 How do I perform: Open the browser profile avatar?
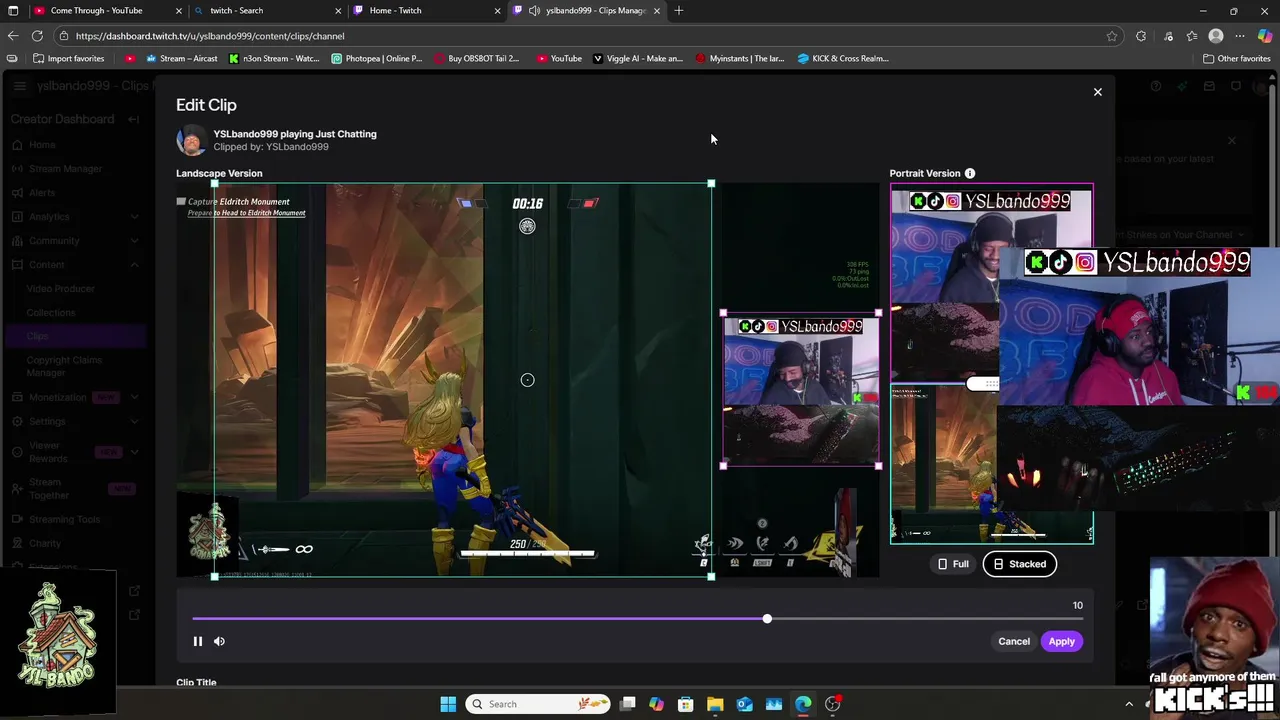click(x=1216, y=36)
